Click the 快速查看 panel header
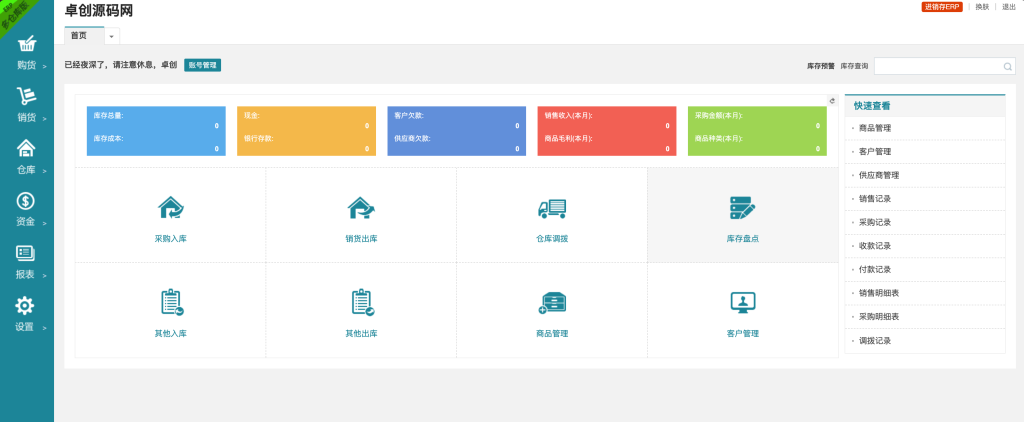The width and height of the screenshot is (1024, 422). [x=925, y=106]
